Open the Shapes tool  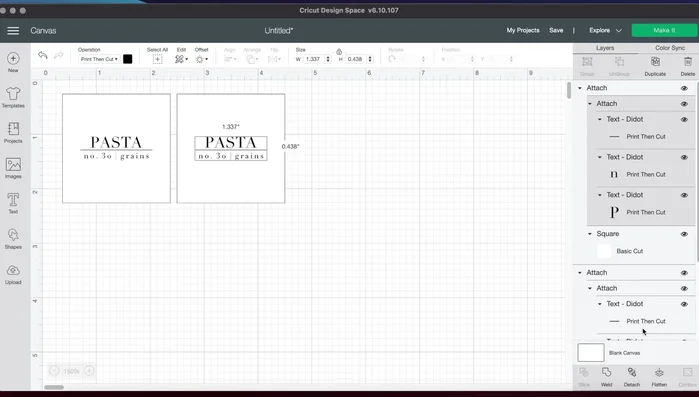(x=13, y=238)
